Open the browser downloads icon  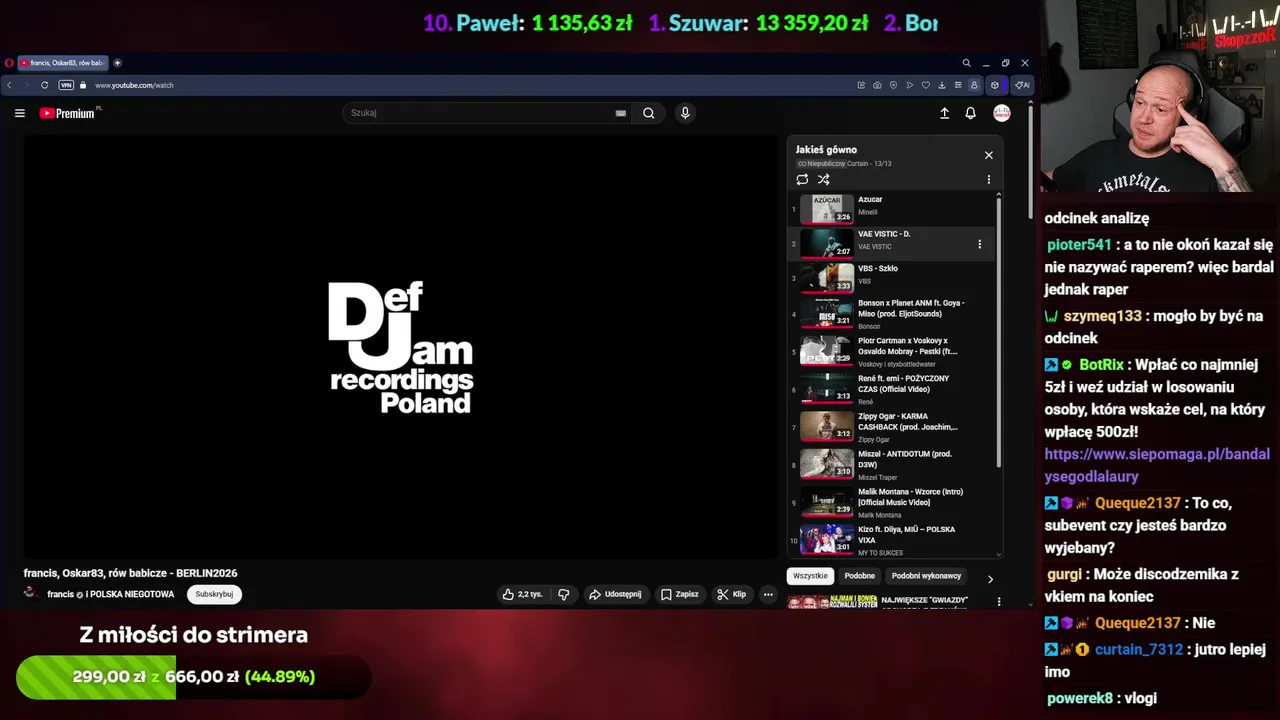point(941,85)
